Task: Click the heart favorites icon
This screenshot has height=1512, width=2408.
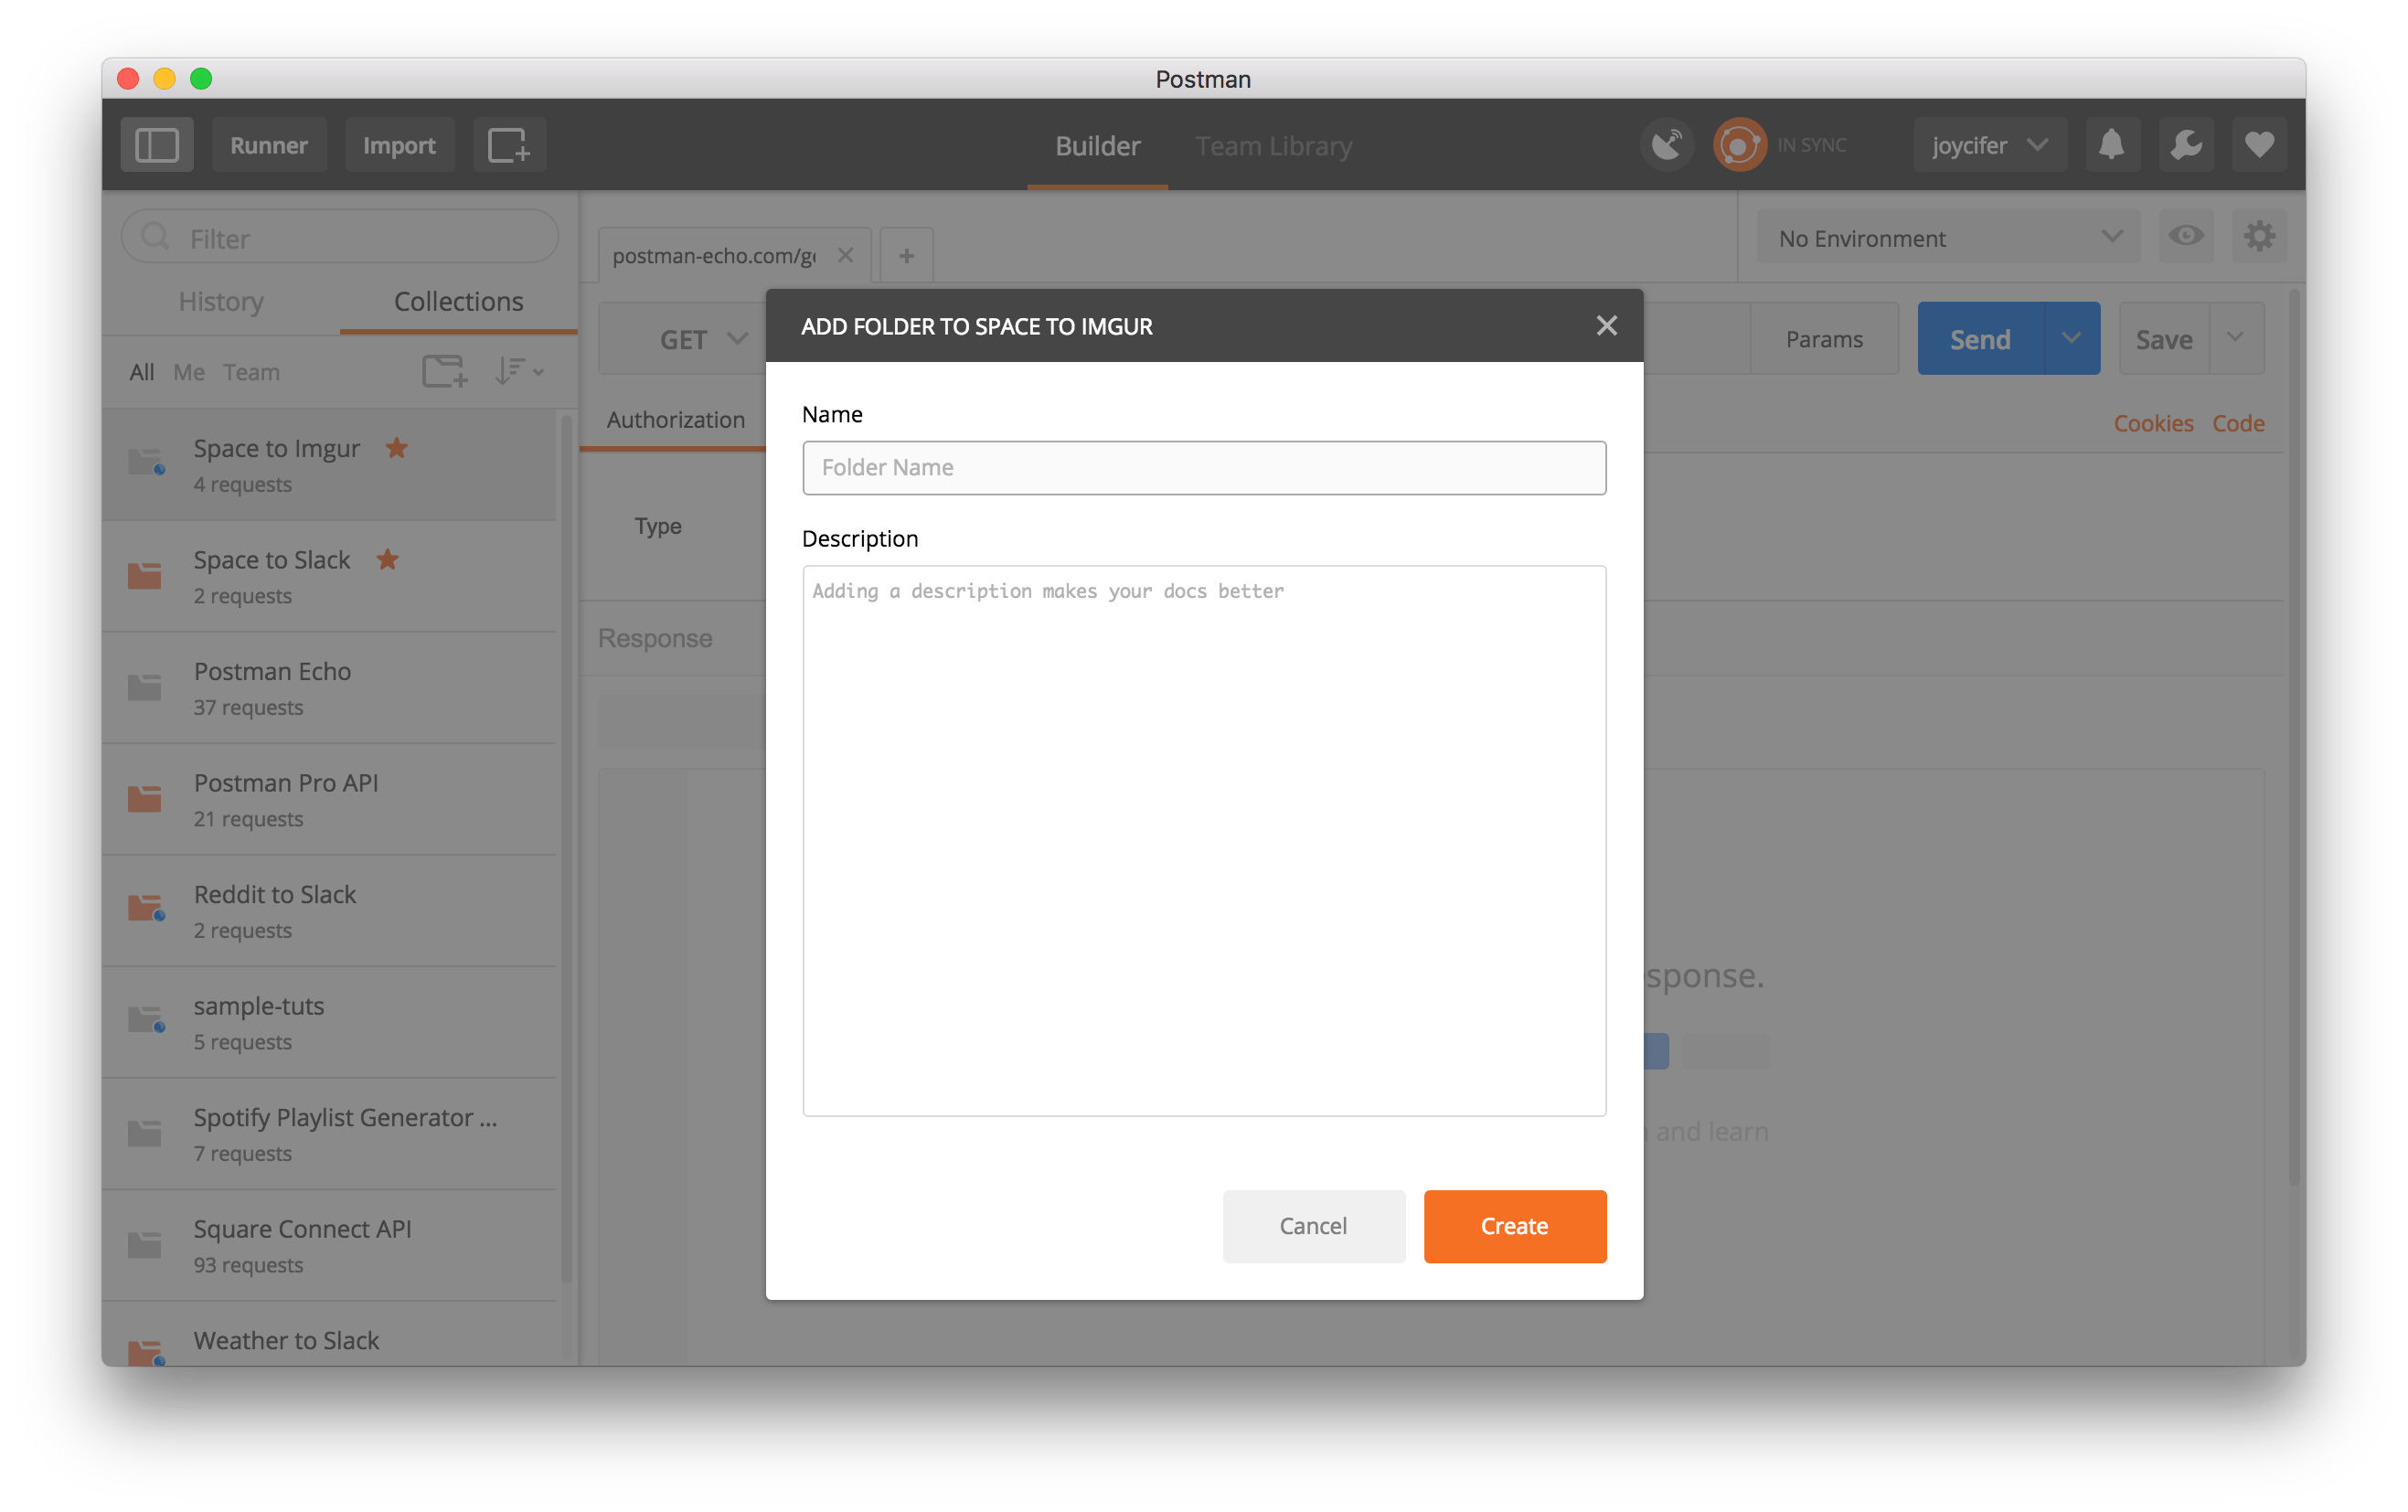Action: (2259, 144)
